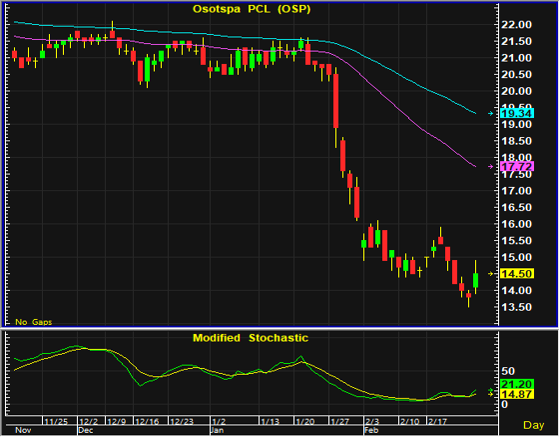
Task: Click the Nov month label
Action: click(23, 430)
